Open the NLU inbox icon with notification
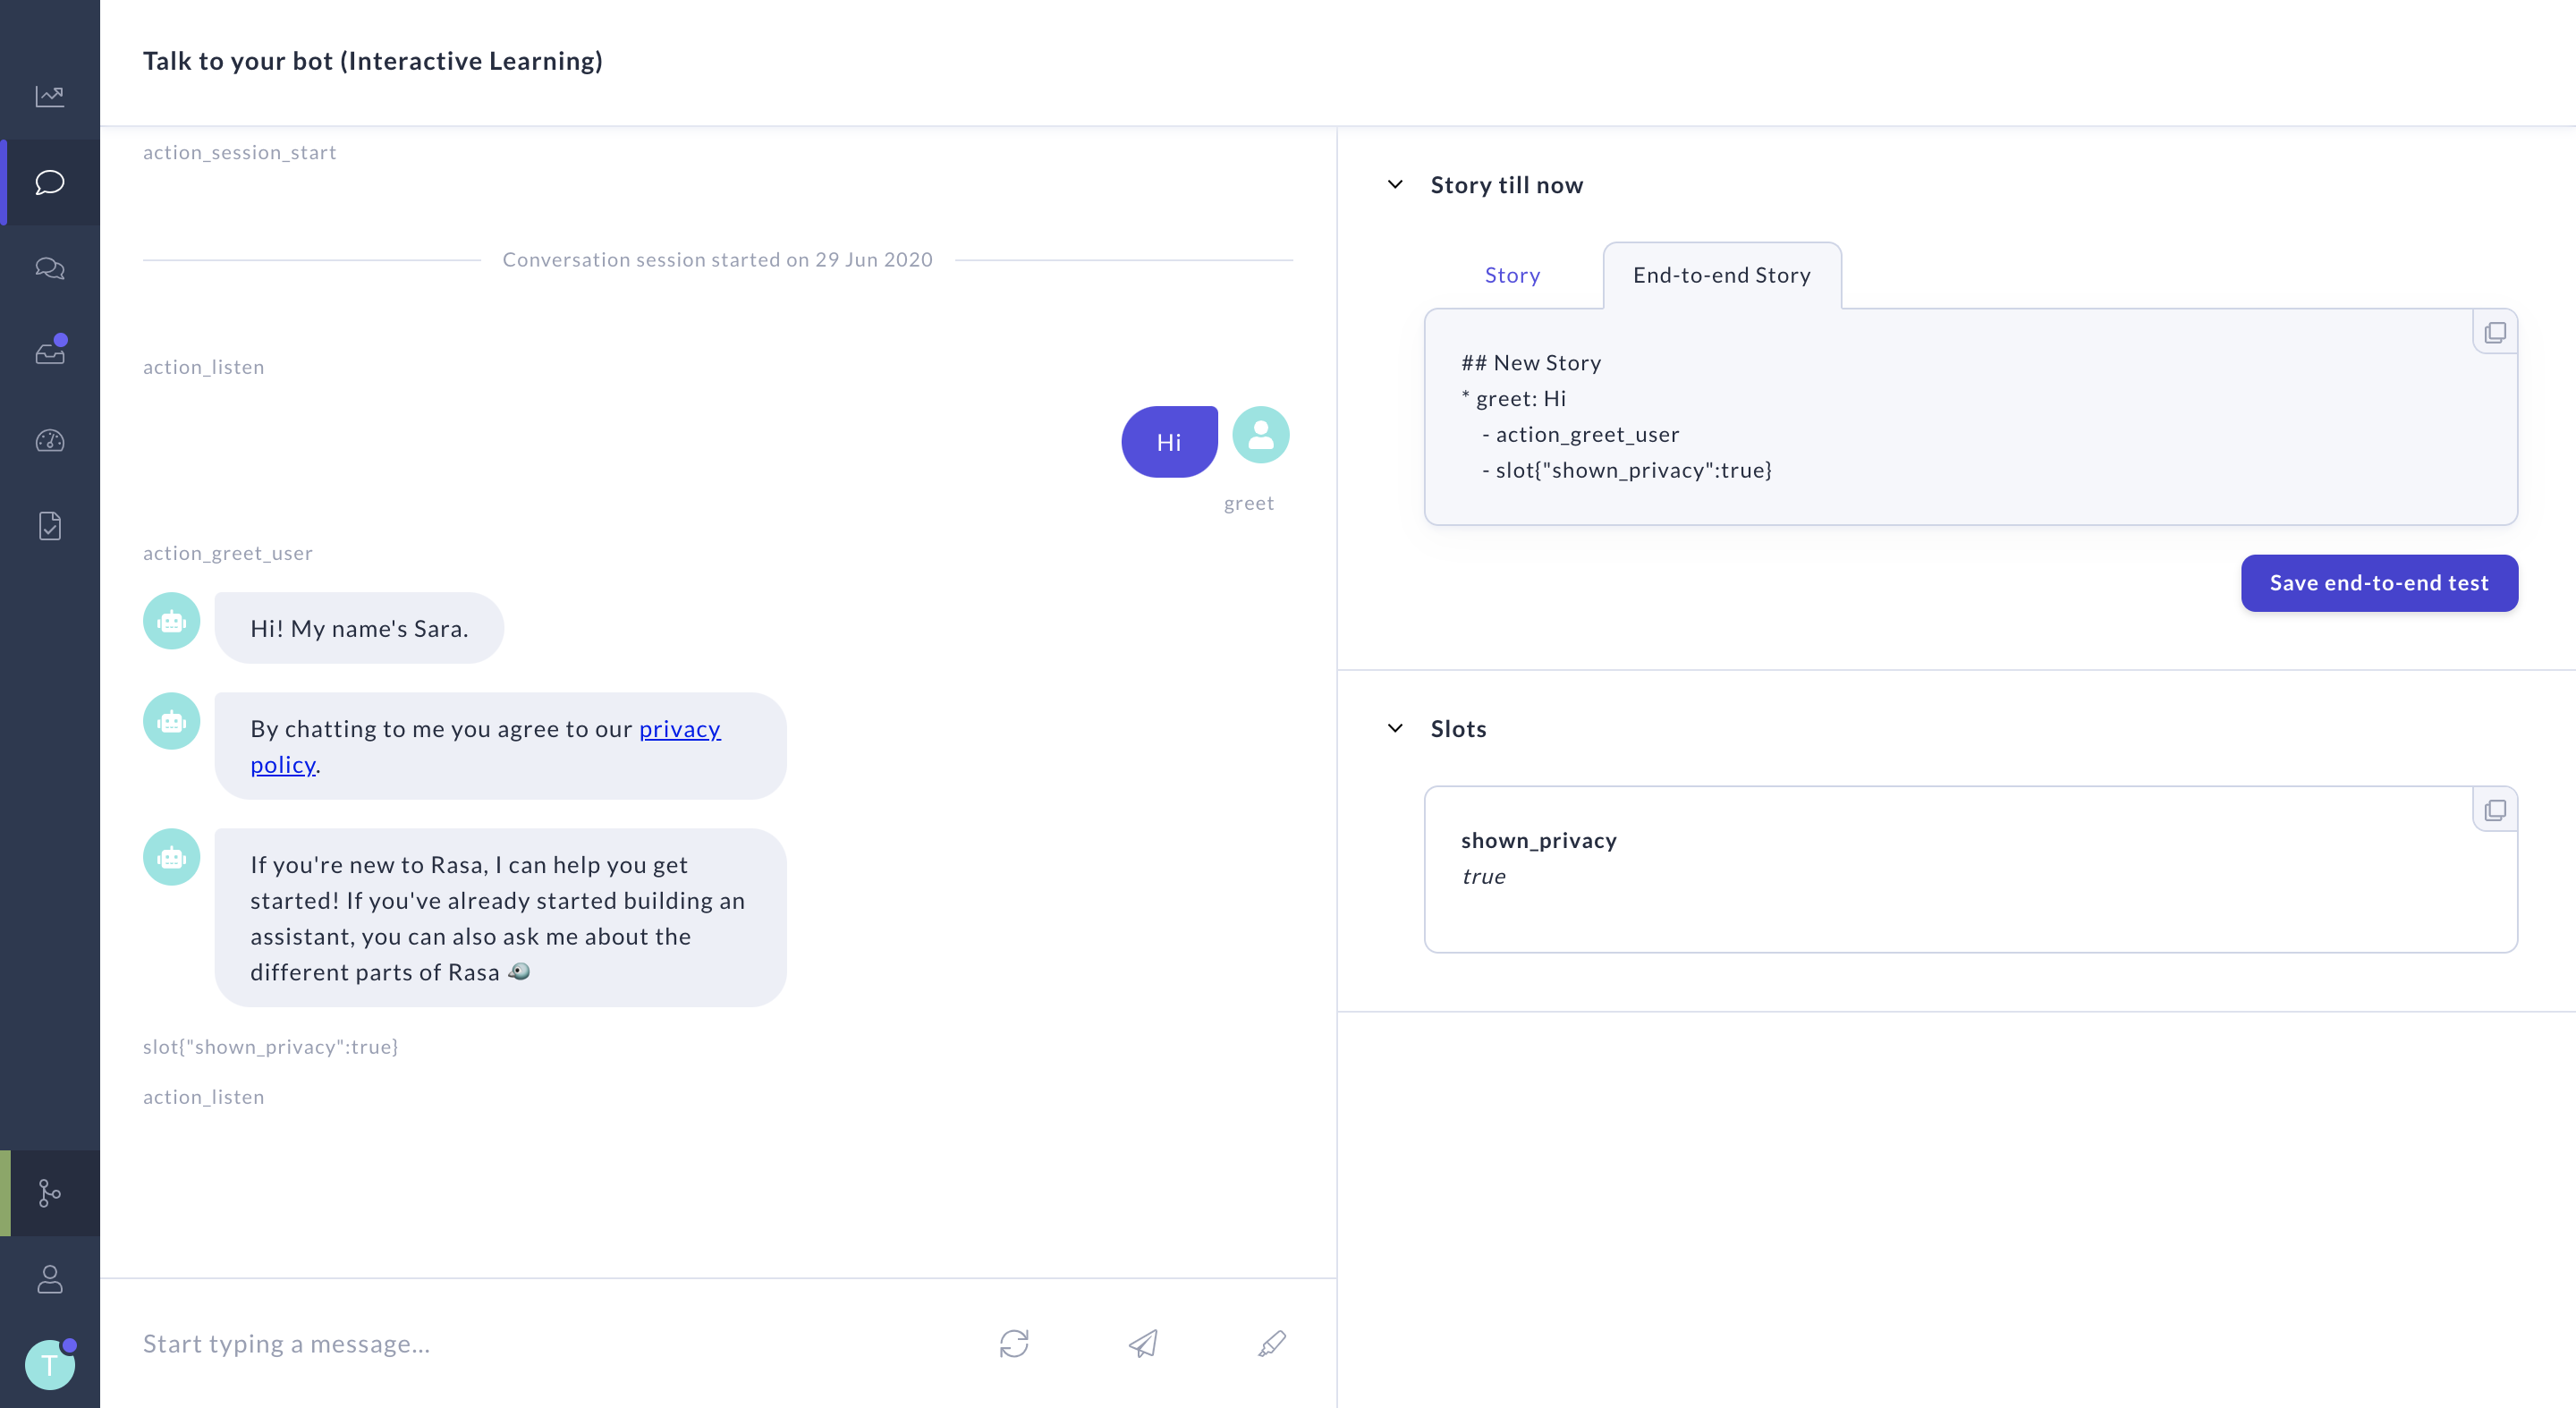2576x1408 pixels. 50,353
